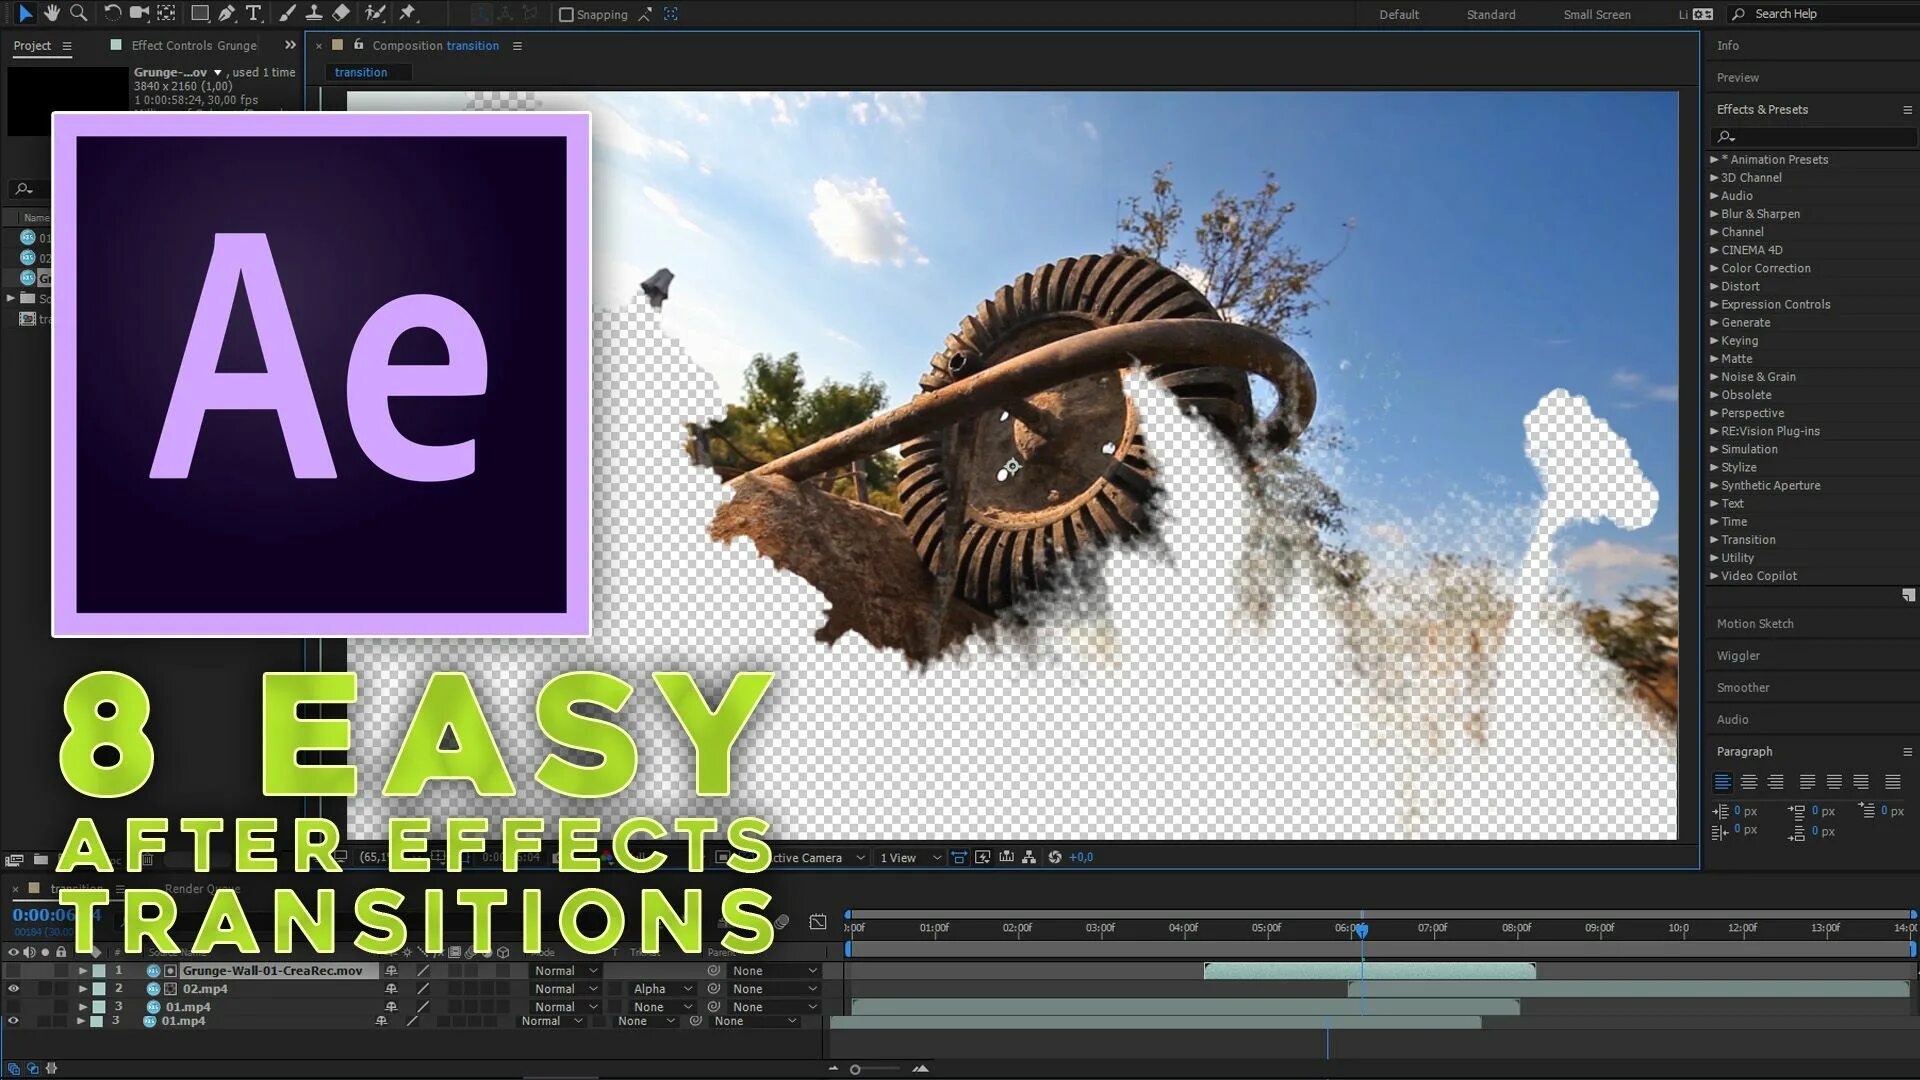Select the Hand tool
The width and height of the screenshot is (1920, 1080).
pyautogui.click(x=51, y=13)
